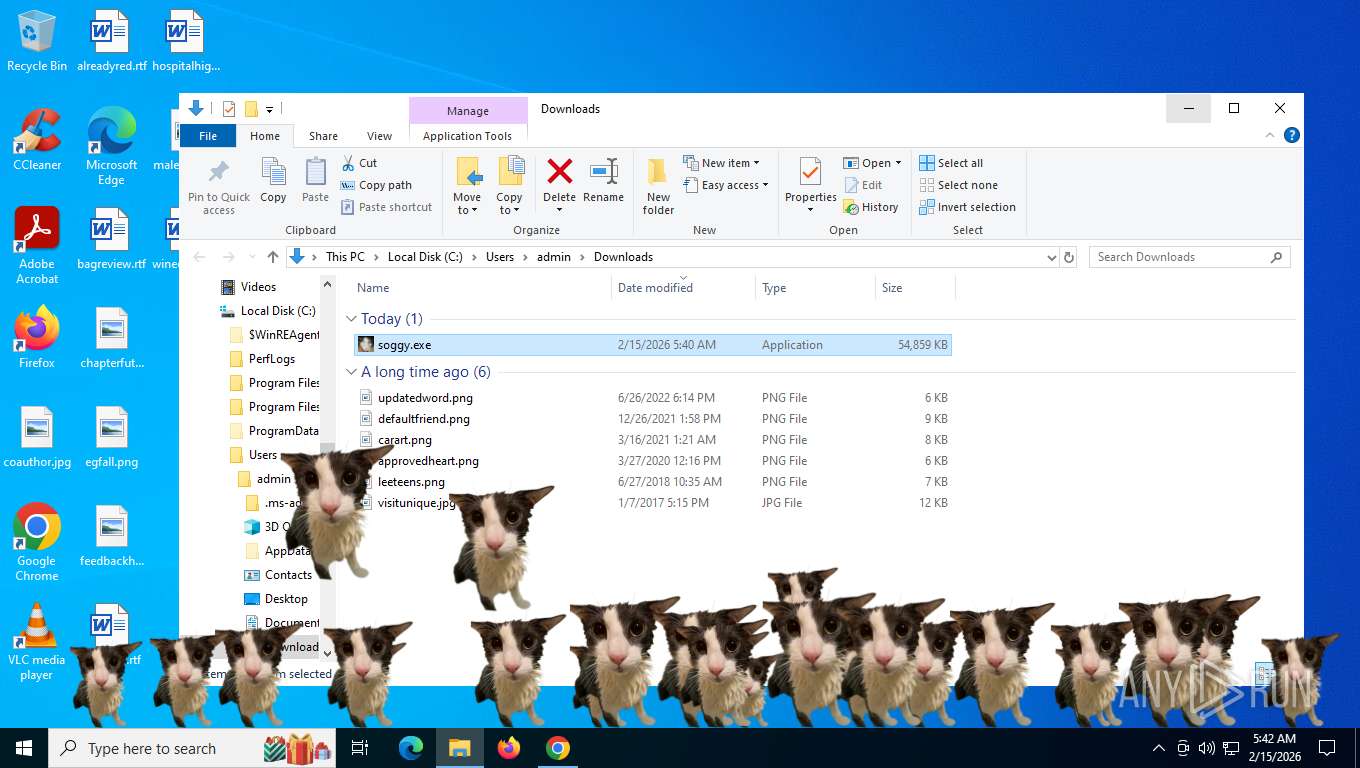Image resolution: width=1360 pixels, height=768 pixels.
Task: Open the notification center icon
Action: coord(1327,748)
